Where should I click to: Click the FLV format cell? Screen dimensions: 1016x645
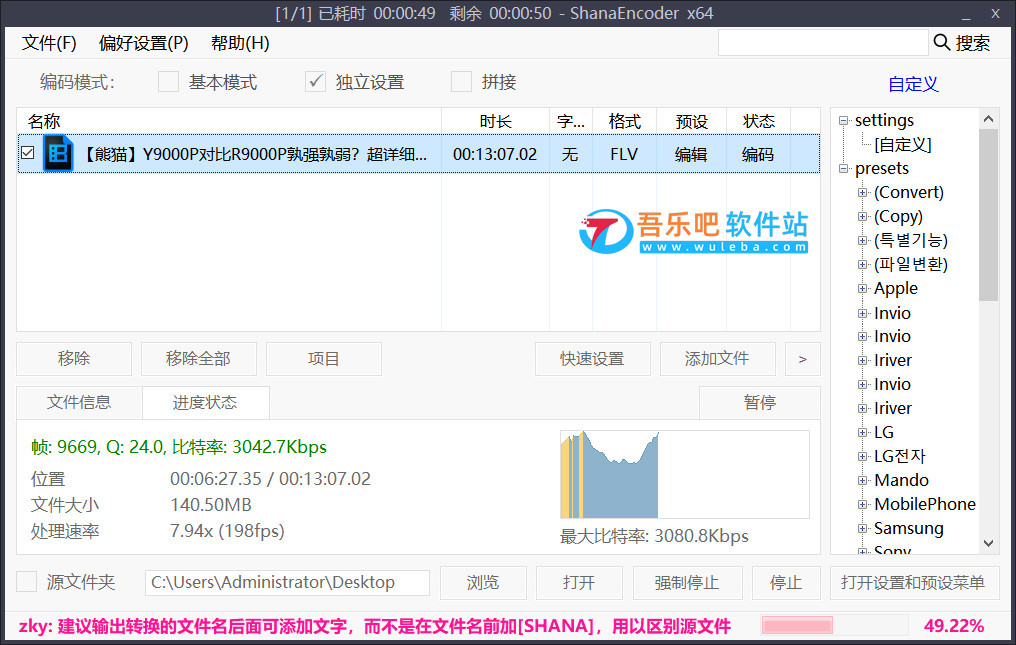[624, 154]
